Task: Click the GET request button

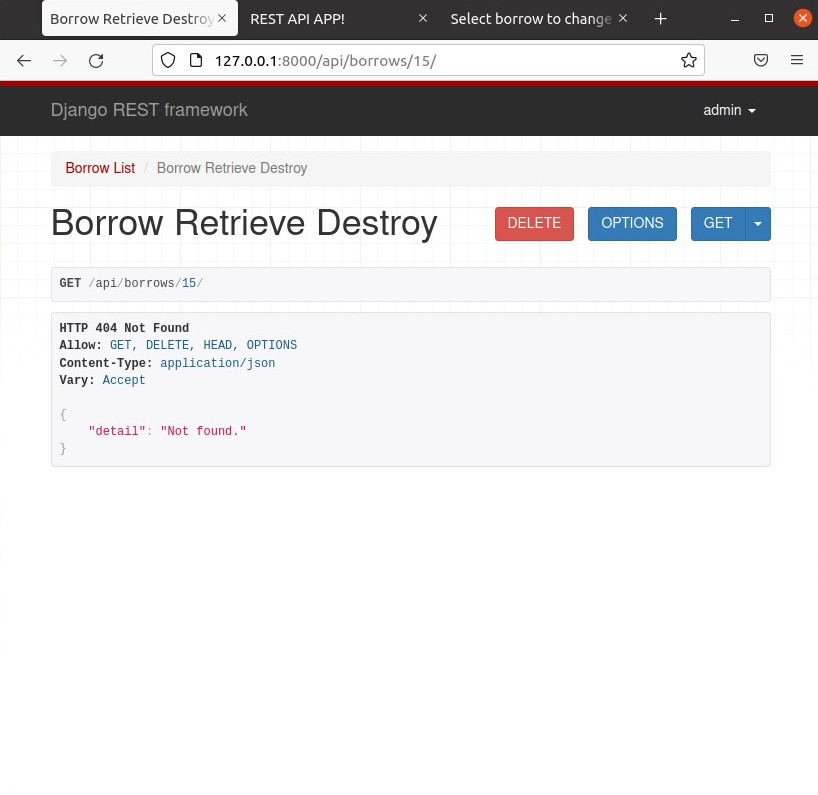Action: (717, 224)
